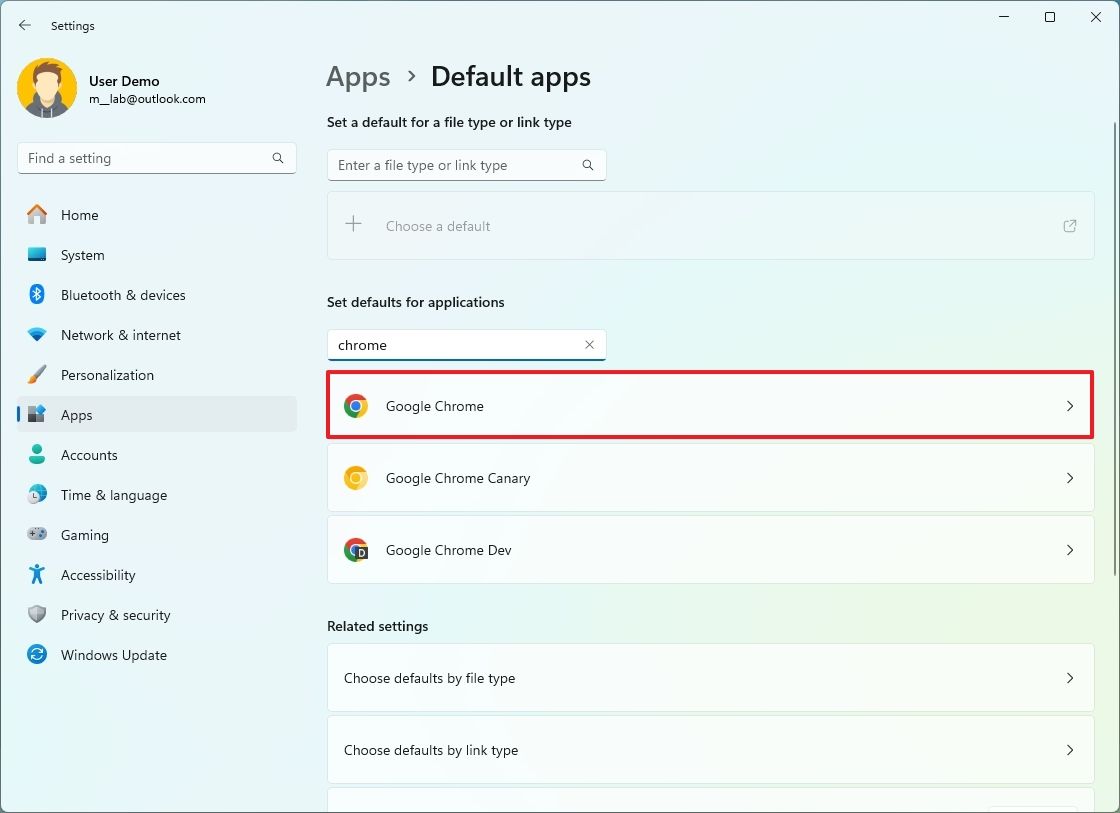Image resolution: width=1120 pixels, height=813 pixels.
Task: Open Choose defaults by file type
Action: (x=710, y=678)
